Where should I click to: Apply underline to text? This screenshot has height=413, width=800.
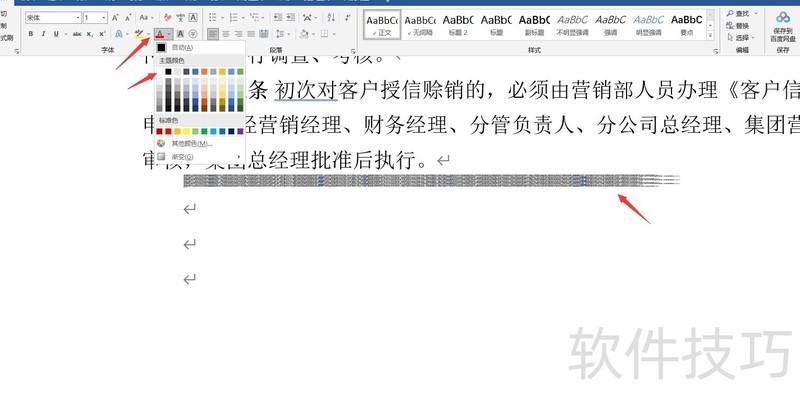point(56,34)
